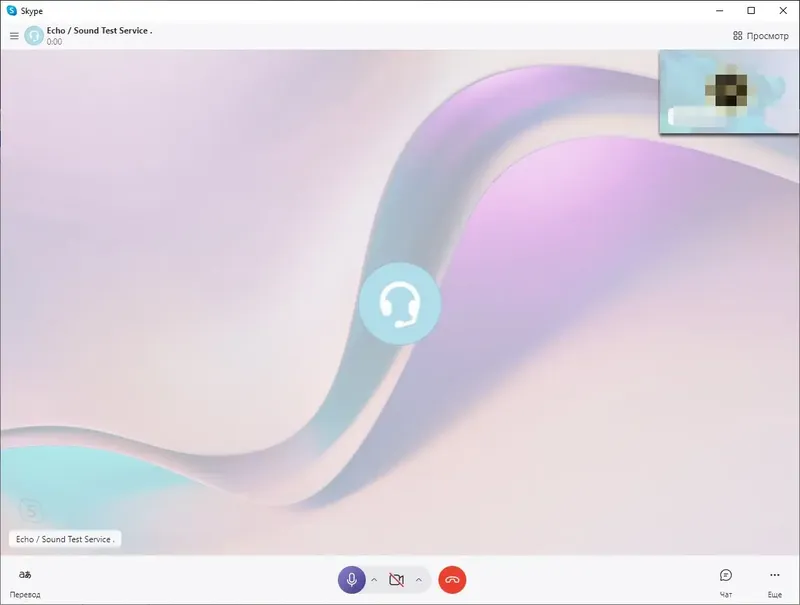Click Echo / Sound Test Service avatar in header

click(34, 36)
